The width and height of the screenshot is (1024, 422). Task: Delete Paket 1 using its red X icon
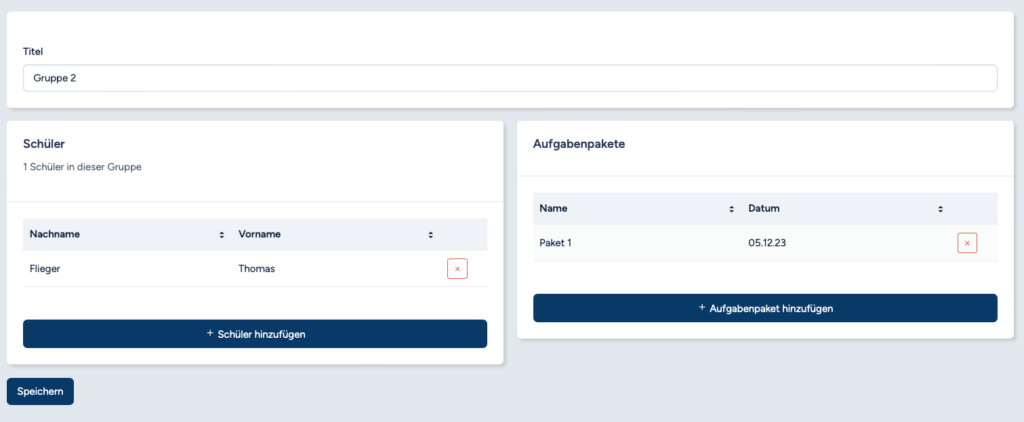point(967,243)
